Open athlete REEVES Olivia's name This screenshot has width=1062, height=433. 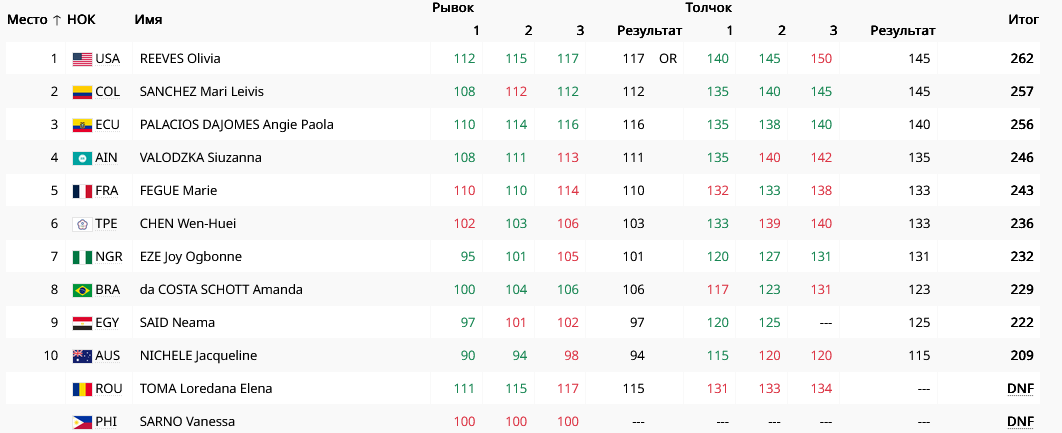click(180, 59)
